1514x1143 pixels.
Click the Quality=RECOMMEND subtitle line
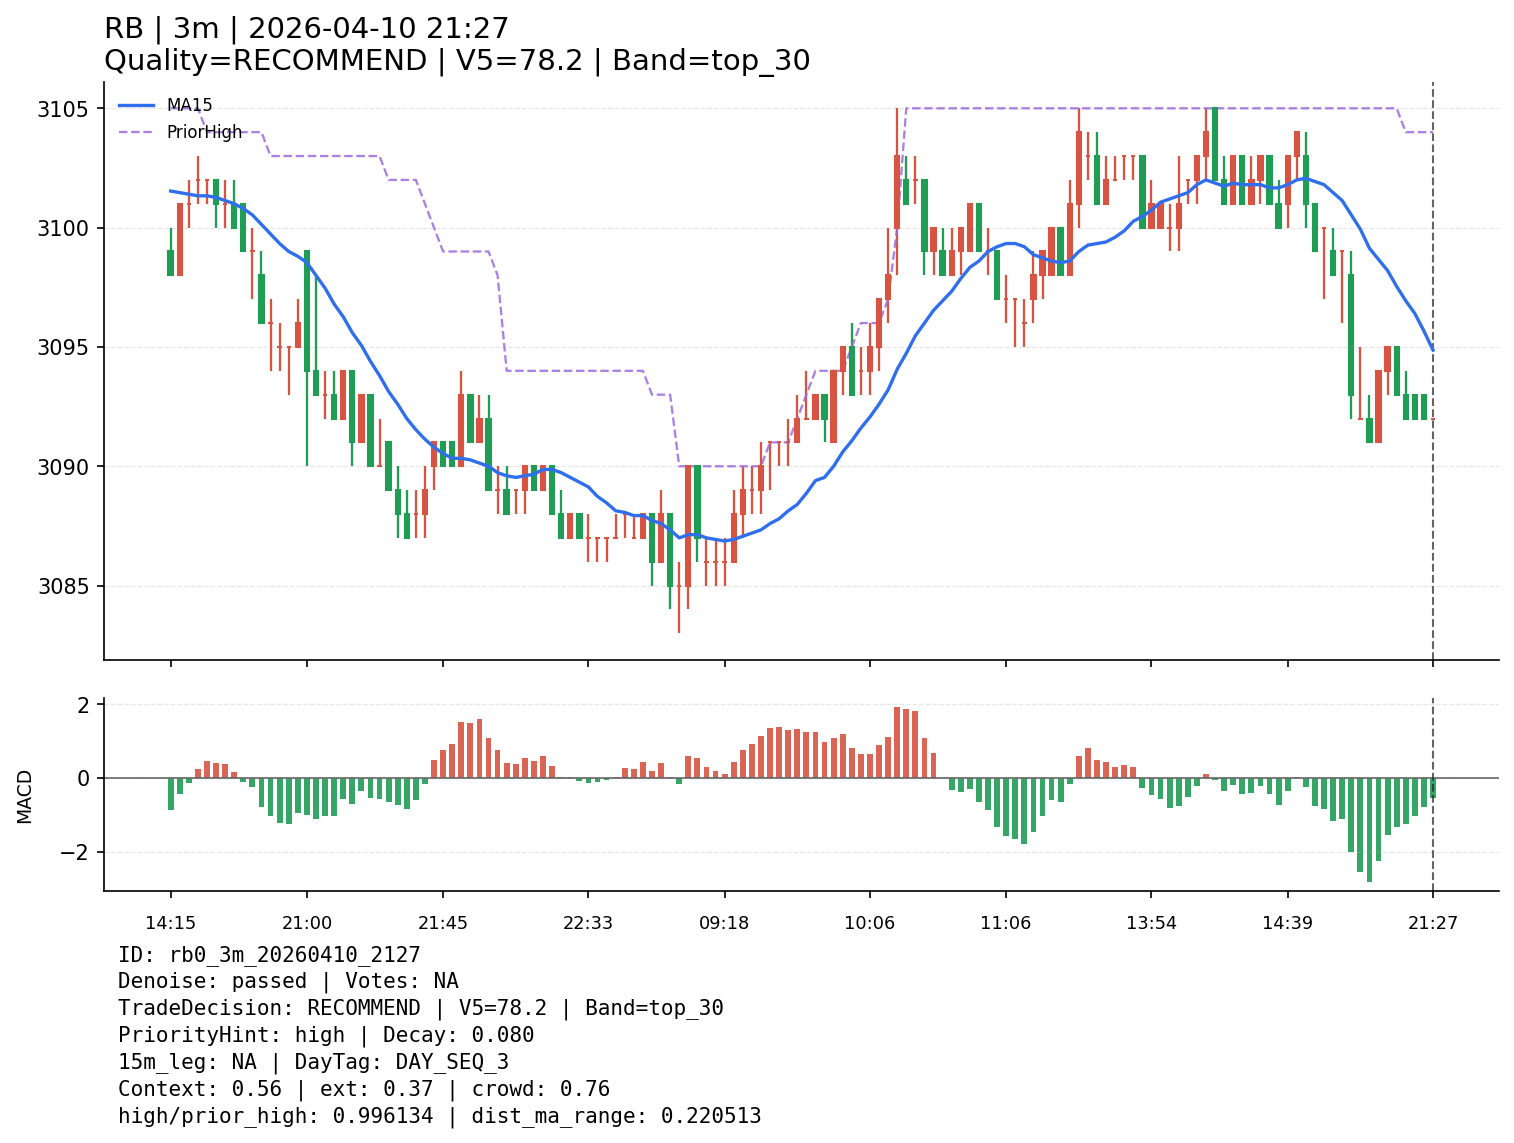(457, 61)
